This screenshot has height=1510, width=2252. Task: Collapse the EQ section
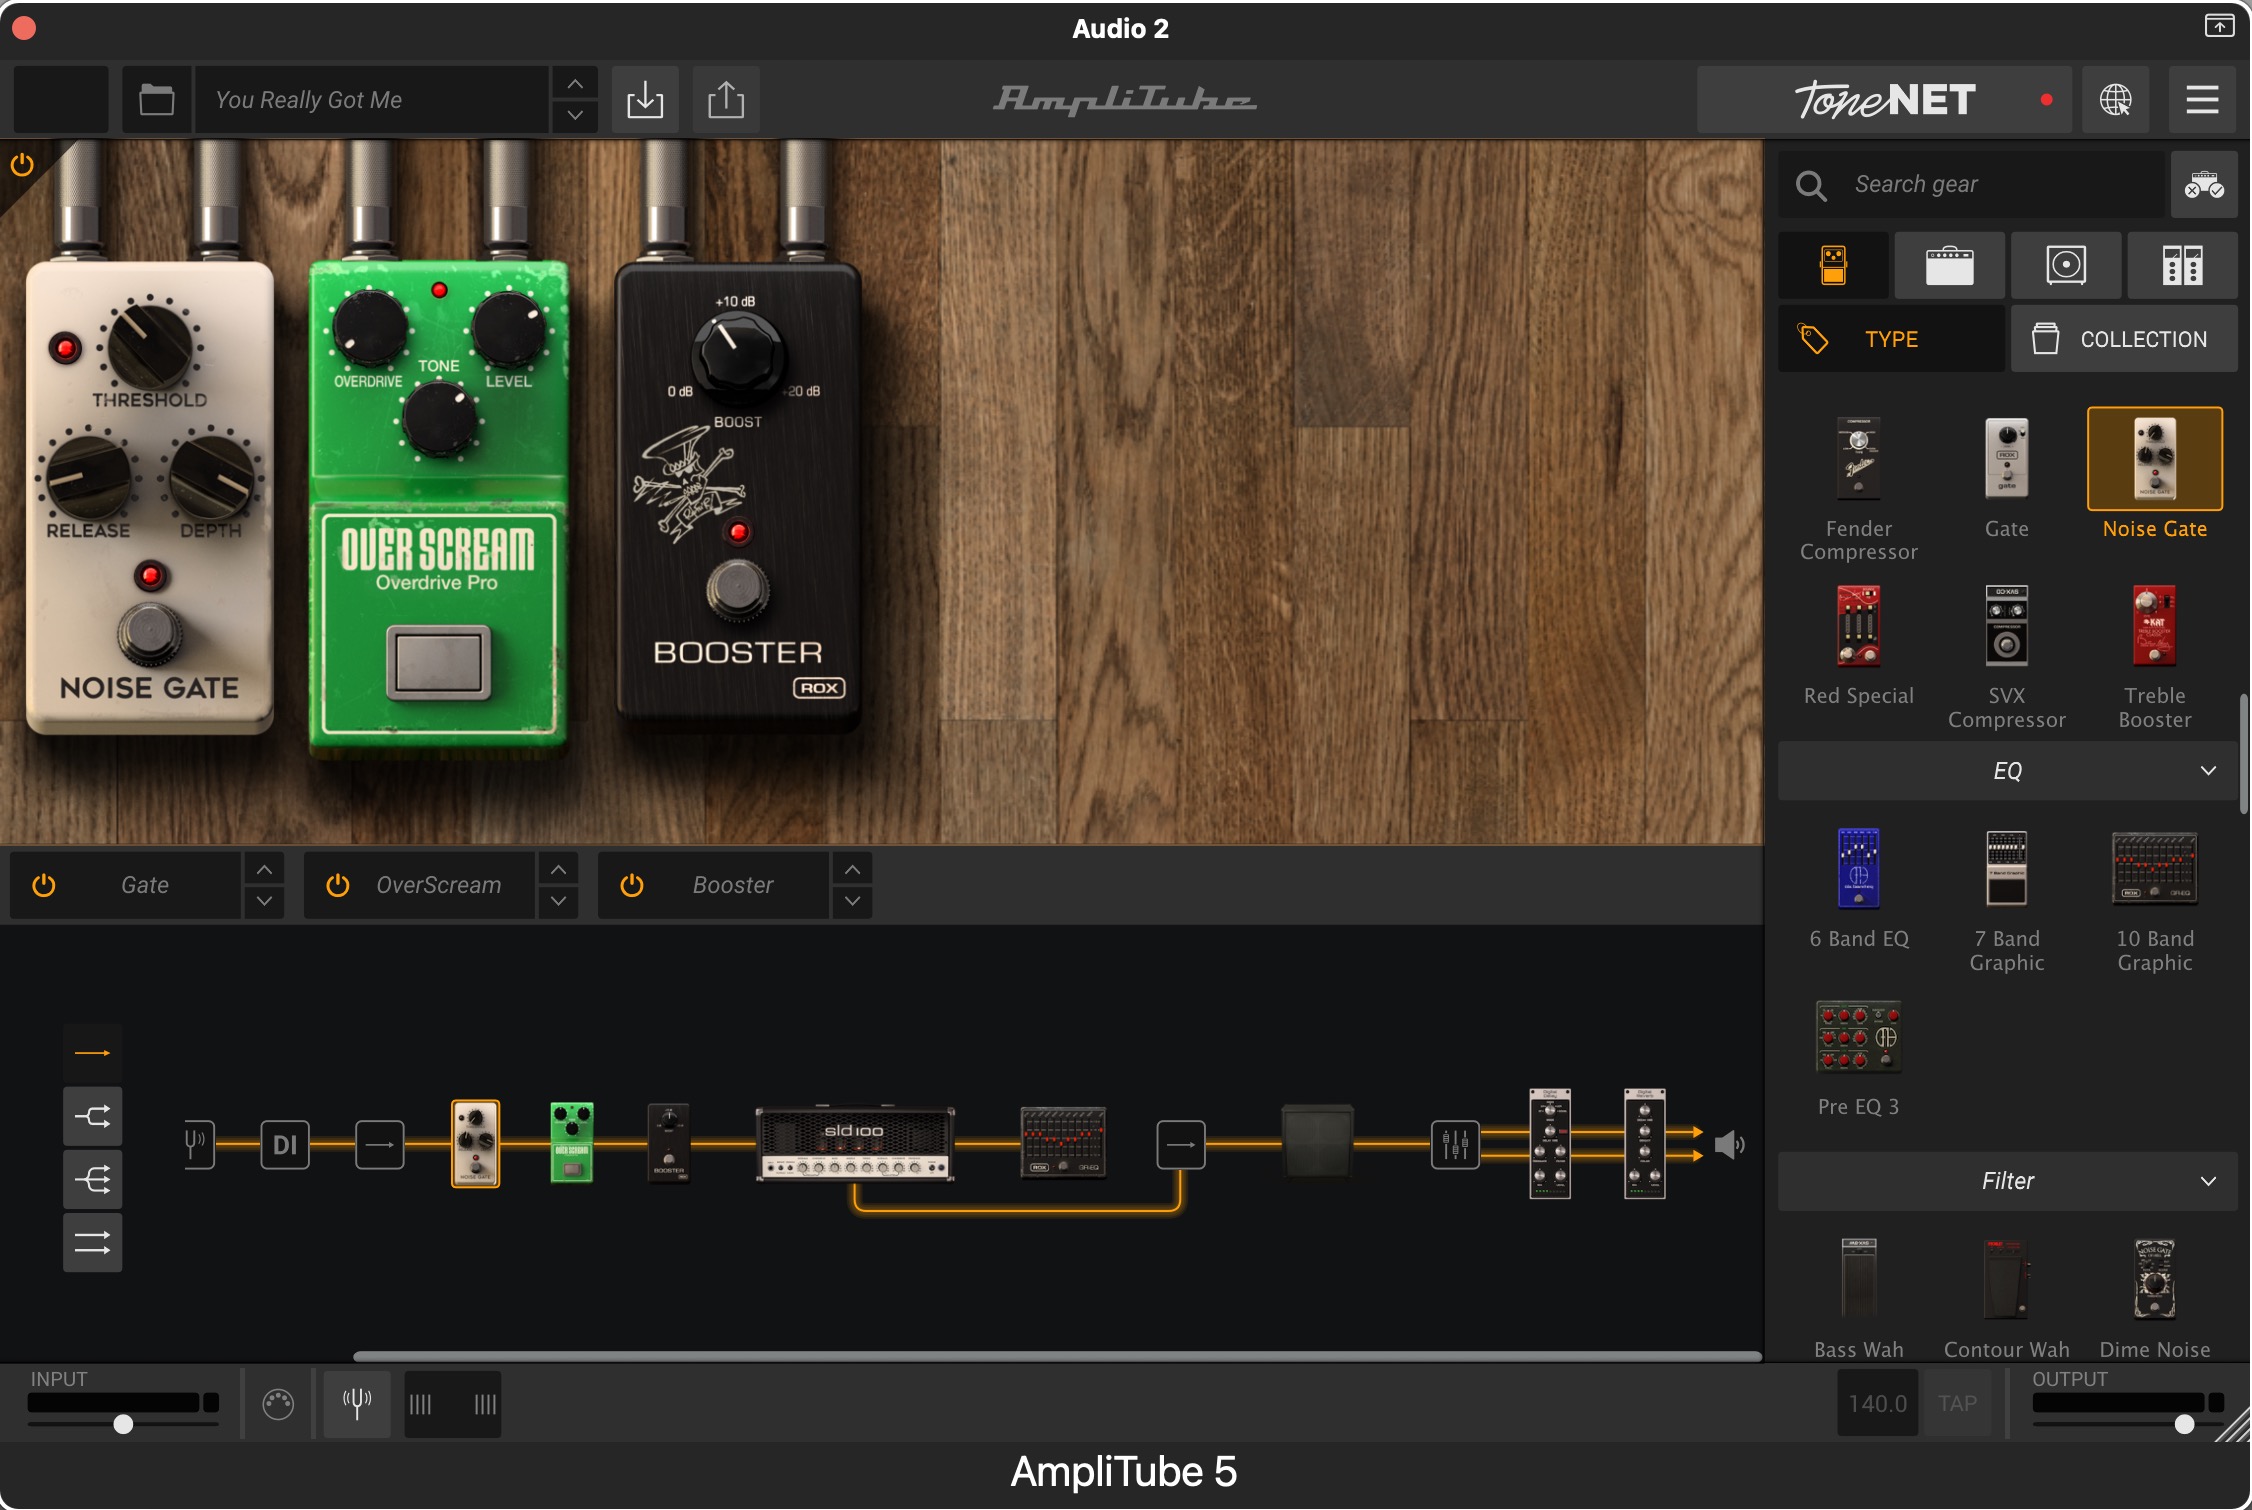click(2008, 771)
